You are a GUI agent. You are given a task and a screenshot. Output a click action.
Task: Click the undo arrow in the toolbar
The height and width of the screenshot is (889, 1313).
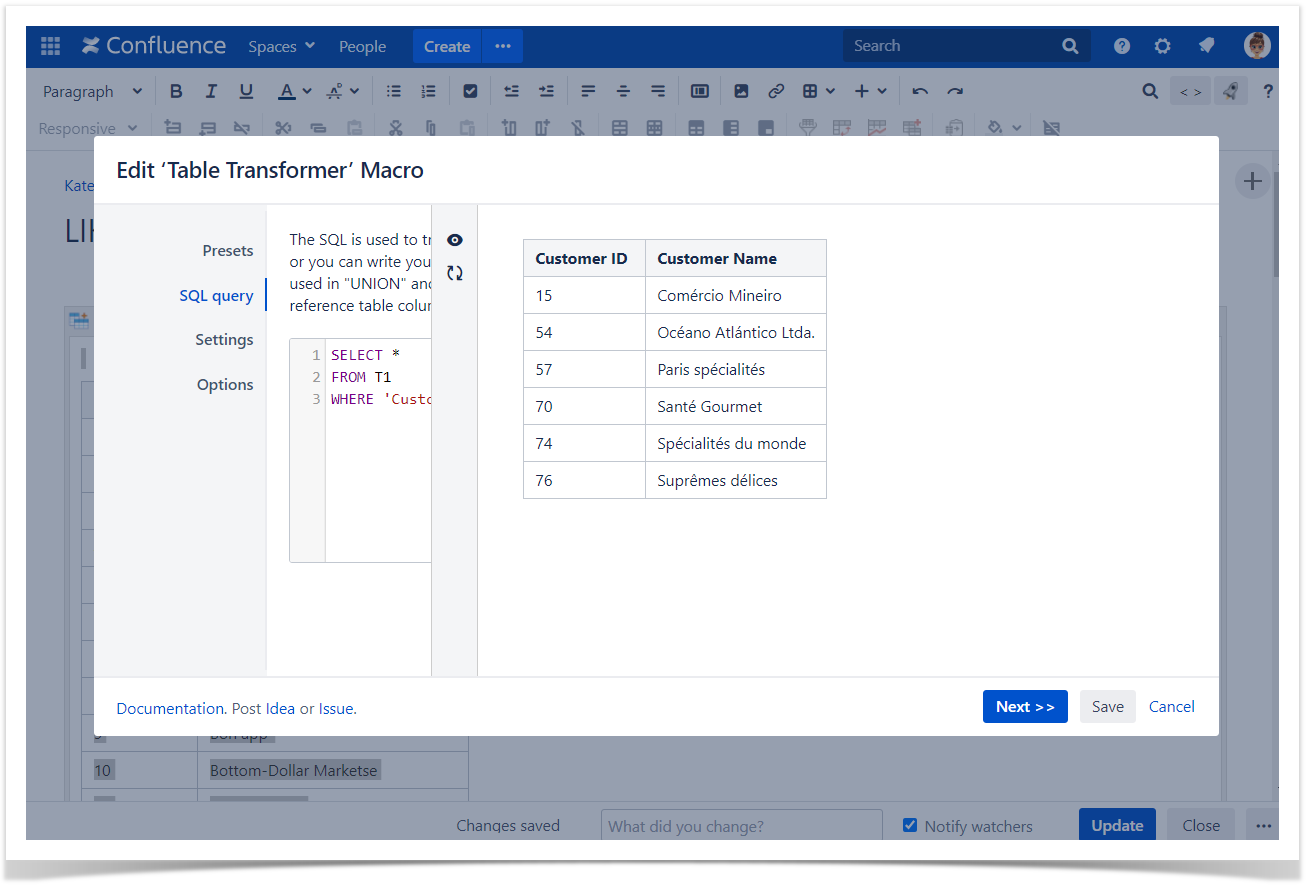(920, 91)
